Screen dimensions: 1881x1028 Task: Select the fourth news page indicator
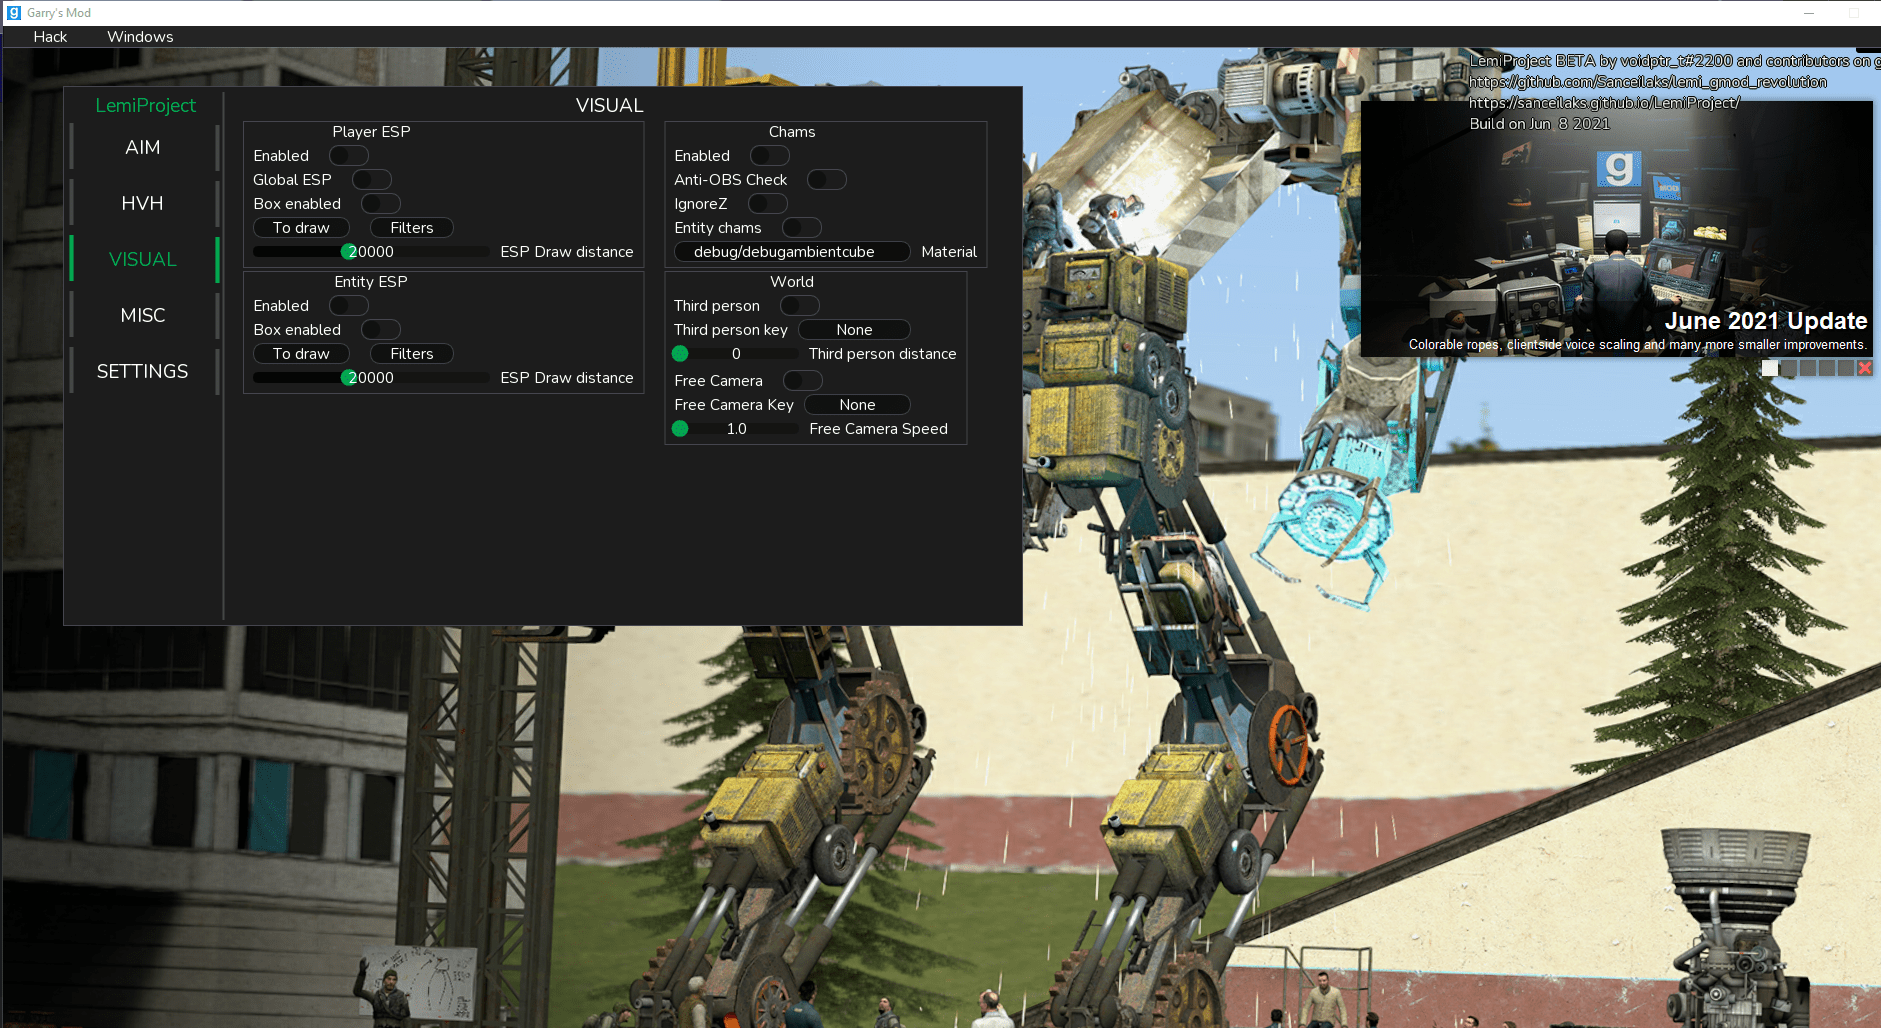[1827, 368]
